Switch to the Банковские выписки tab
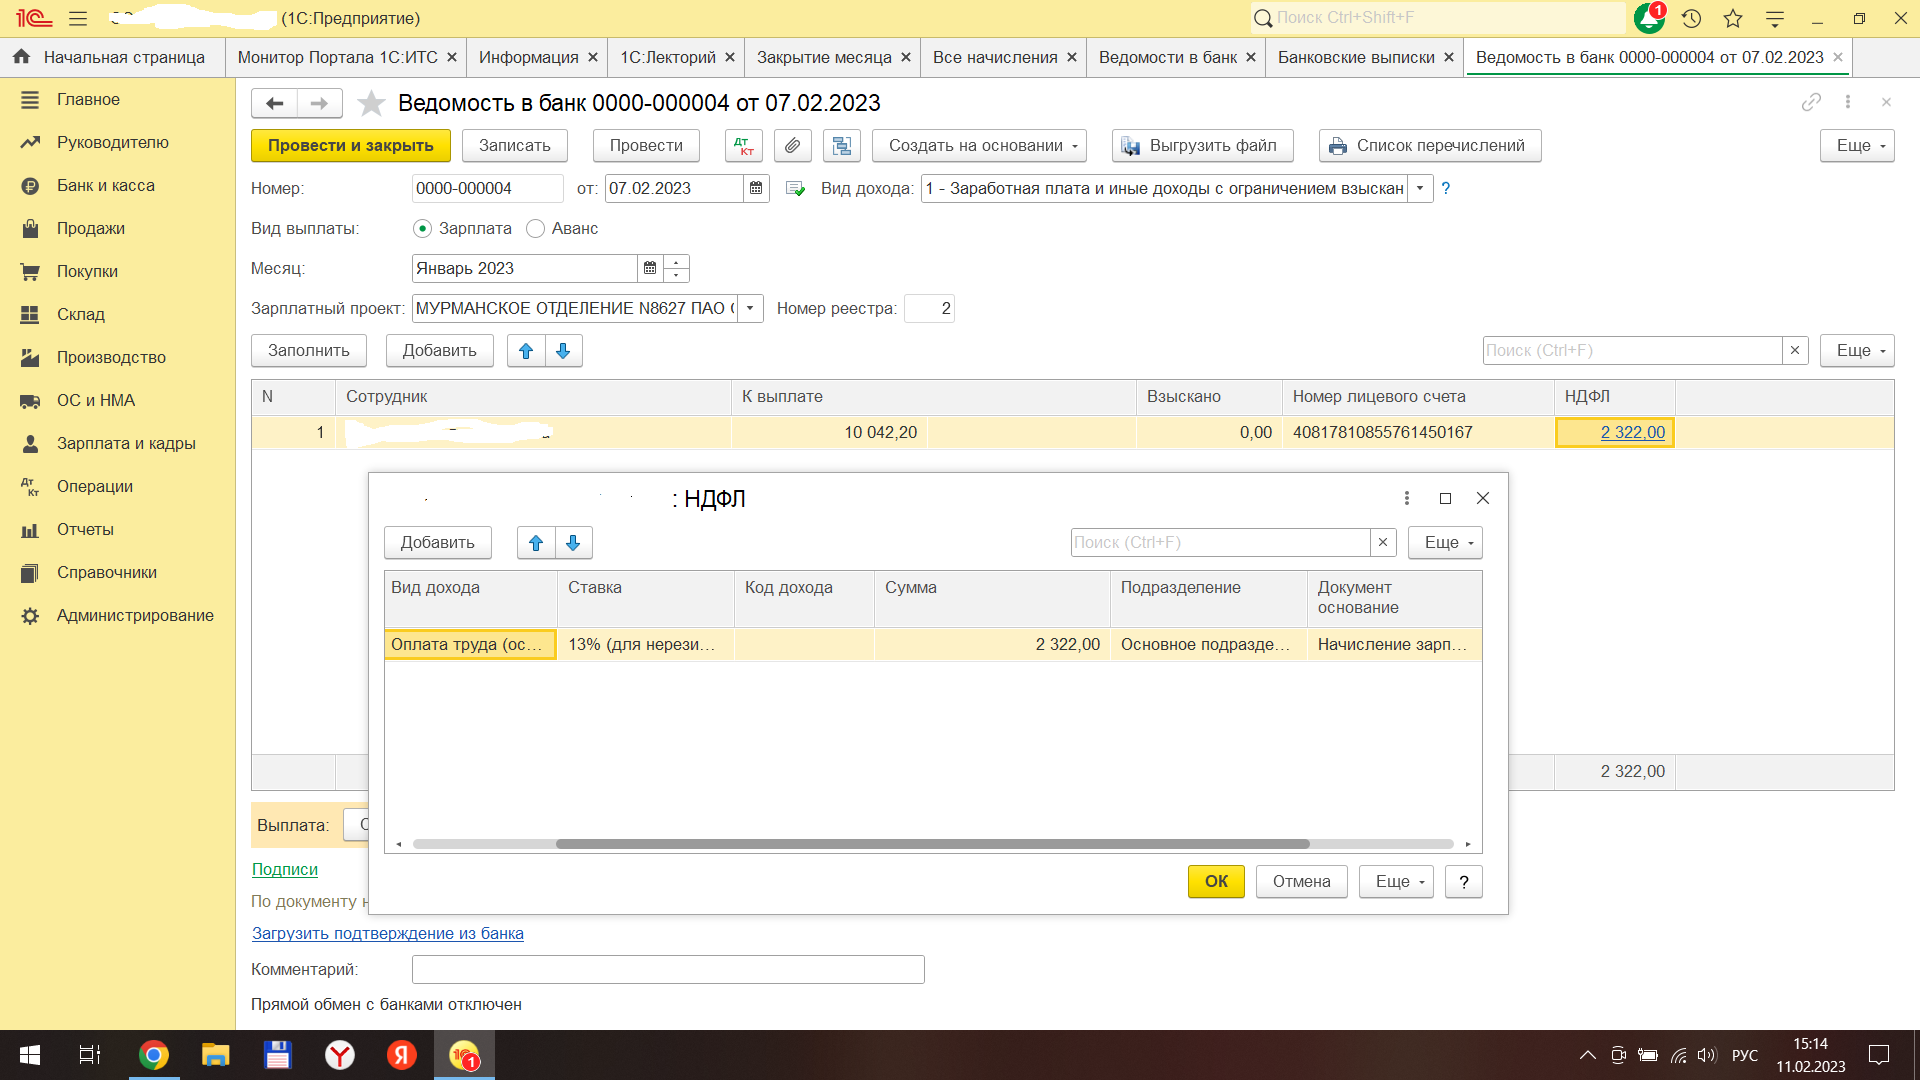This screenshot has width=1920, height=1080. tap(1355, 58)
